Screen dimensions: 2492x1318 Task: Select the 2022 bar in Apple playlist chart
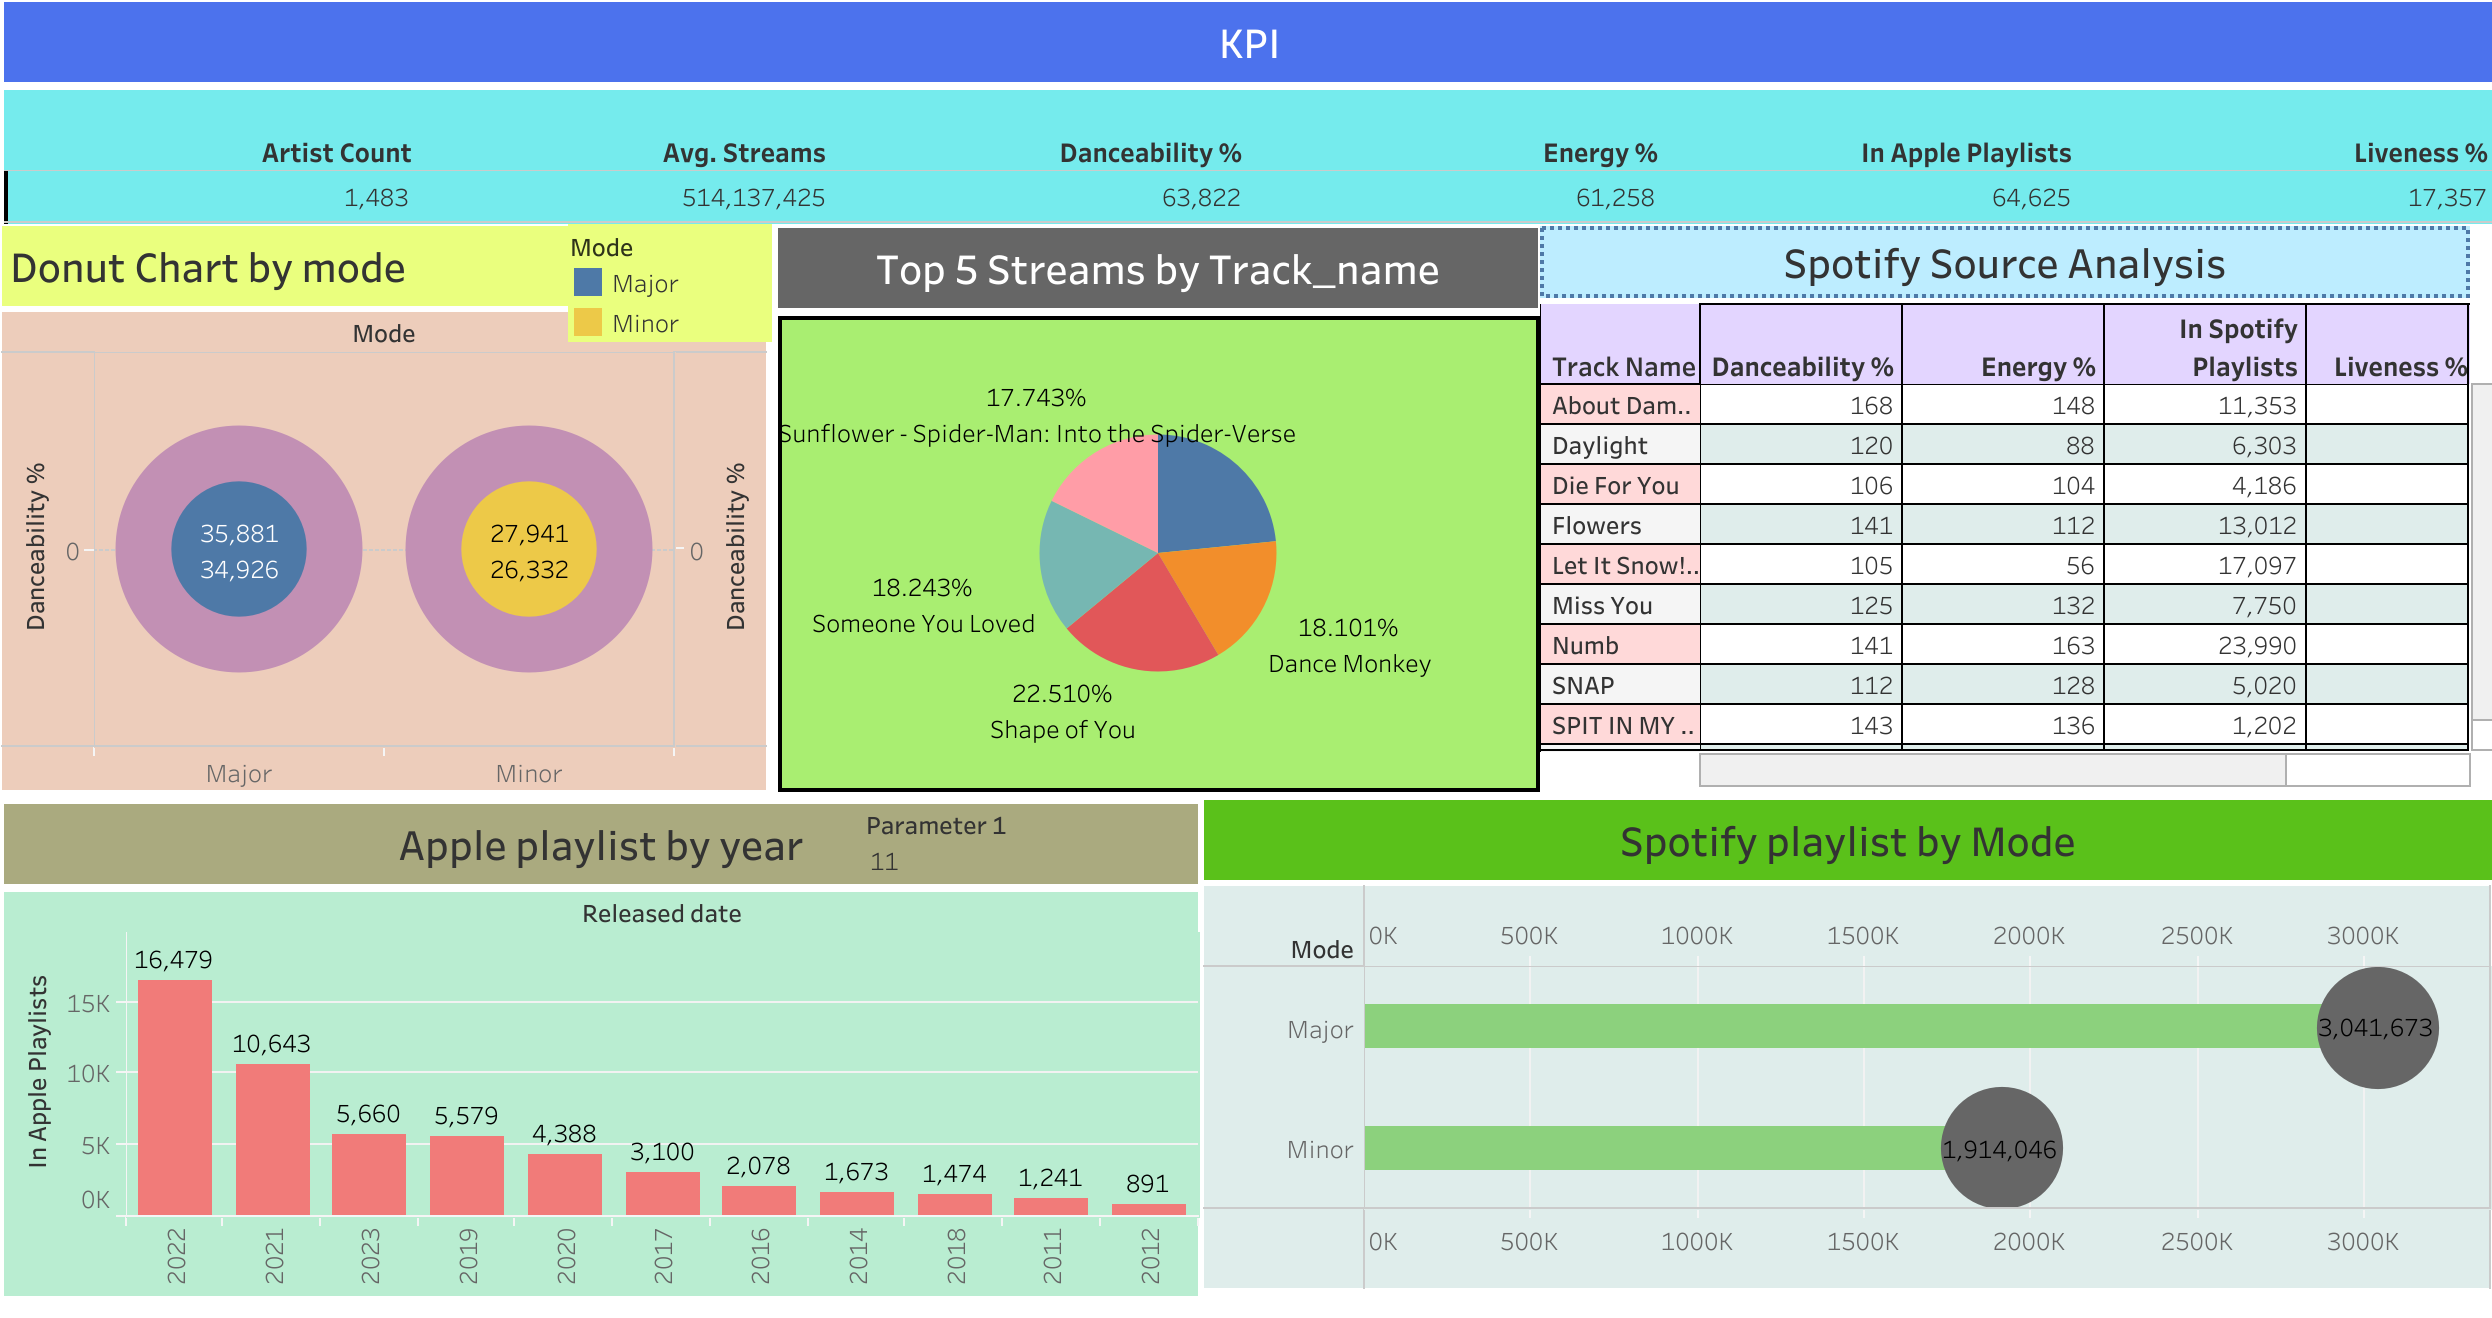(x=175, y=1096)
